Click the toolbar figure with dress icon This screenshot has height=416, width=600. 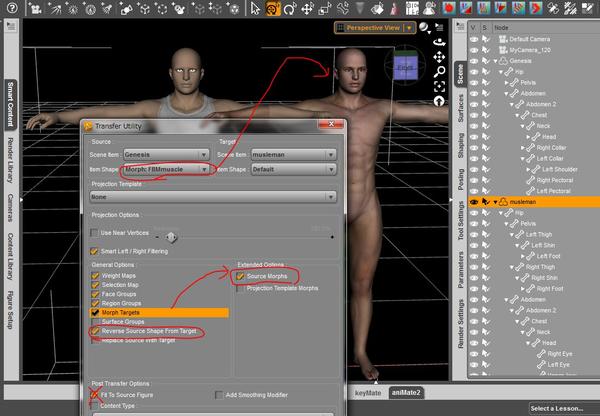(x=394, y=8)
